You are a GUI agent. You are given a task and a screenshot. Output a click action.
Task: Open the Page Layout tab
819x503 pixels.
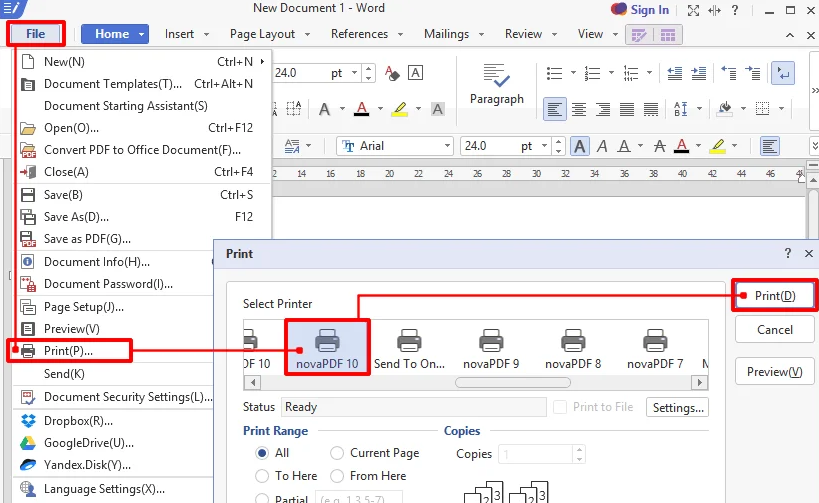pos(262,34)
